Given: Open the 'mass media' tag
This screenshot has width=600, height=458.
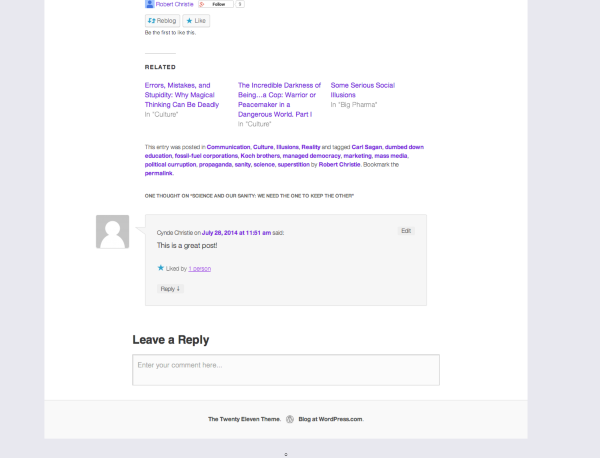Looking at the screenshot, I should (391, 156).
